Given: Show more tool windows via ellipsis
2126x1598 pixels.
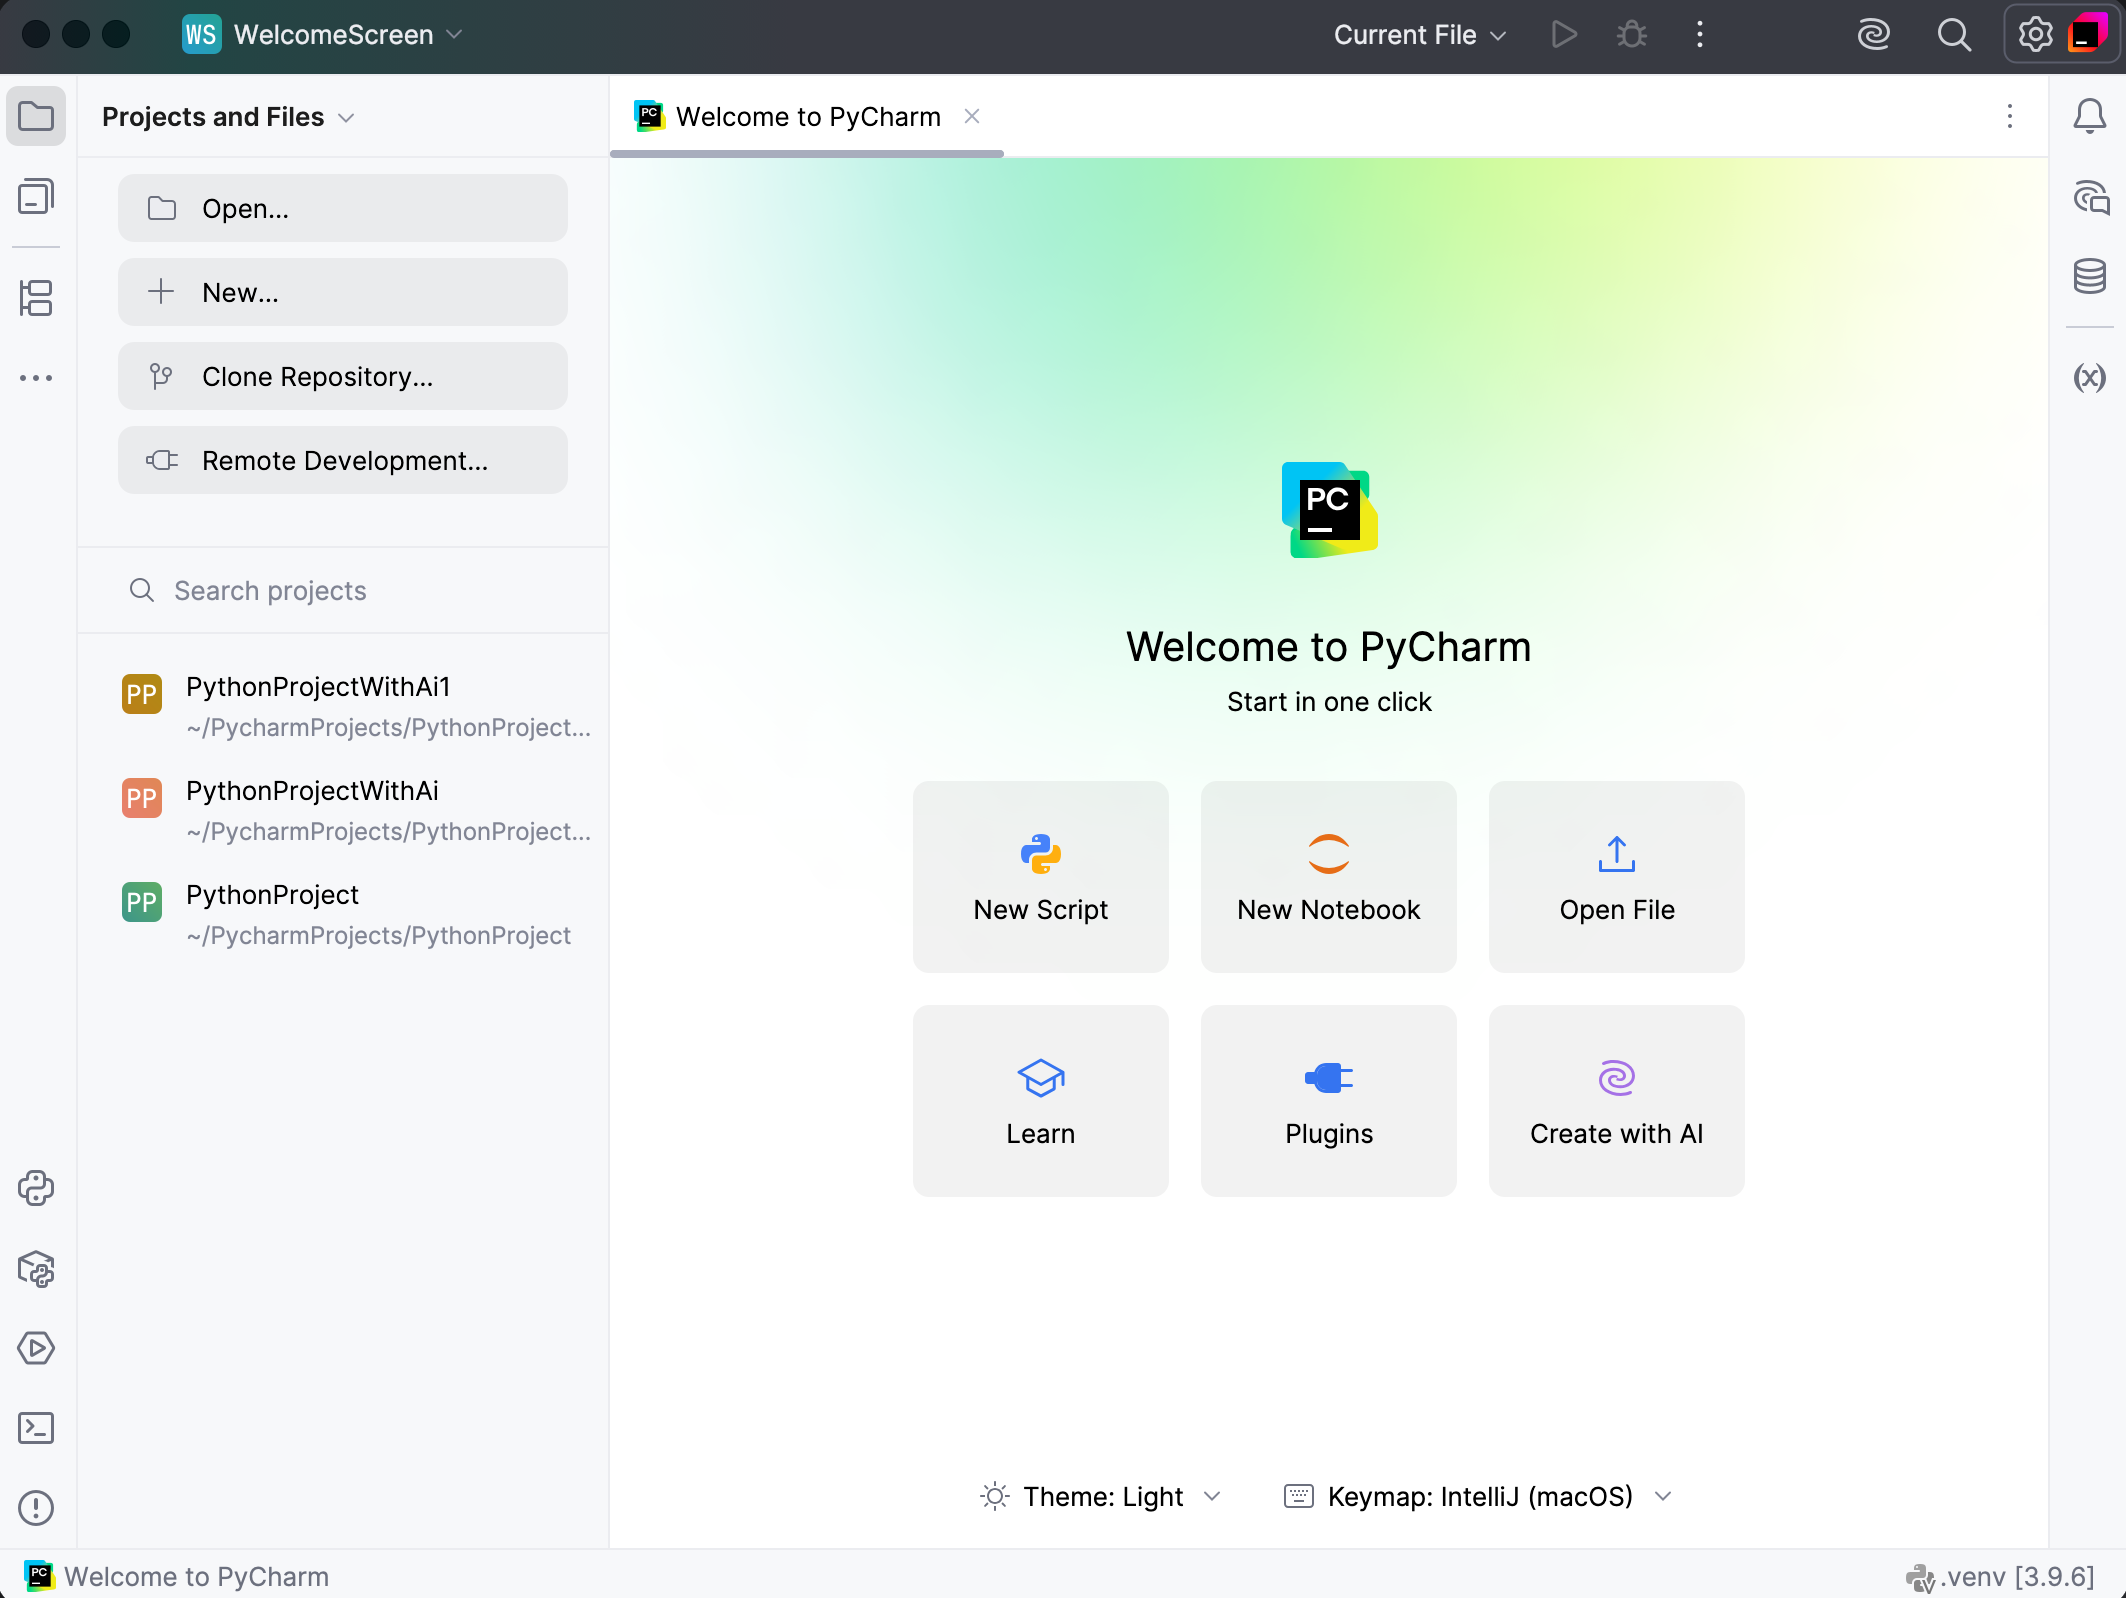Looking at the screenshot, I should pos(36,378).
